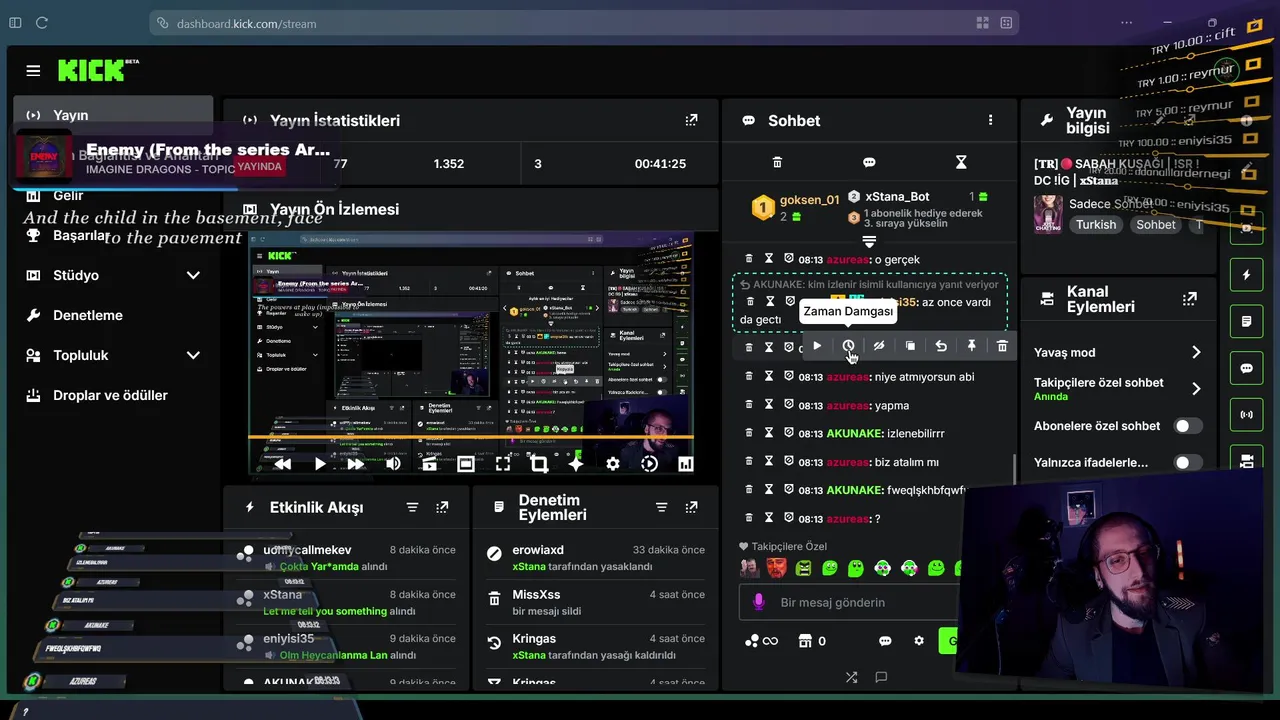Click the purple microphone icon in message box
The image size is (1280, 720).
click(x=759, y=602)
